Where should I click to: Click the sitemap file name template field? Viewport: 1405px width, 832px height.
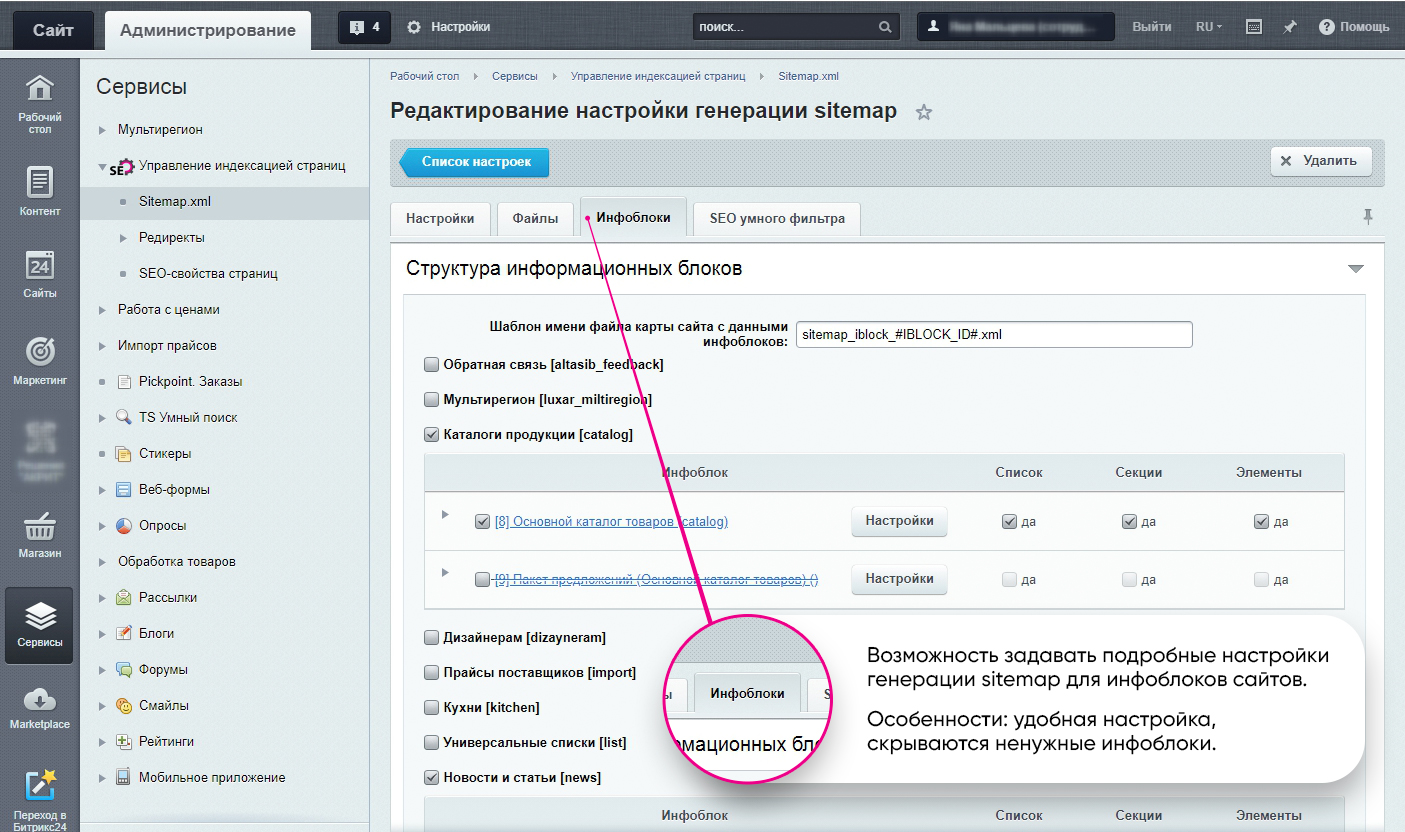tap(993, 335)
